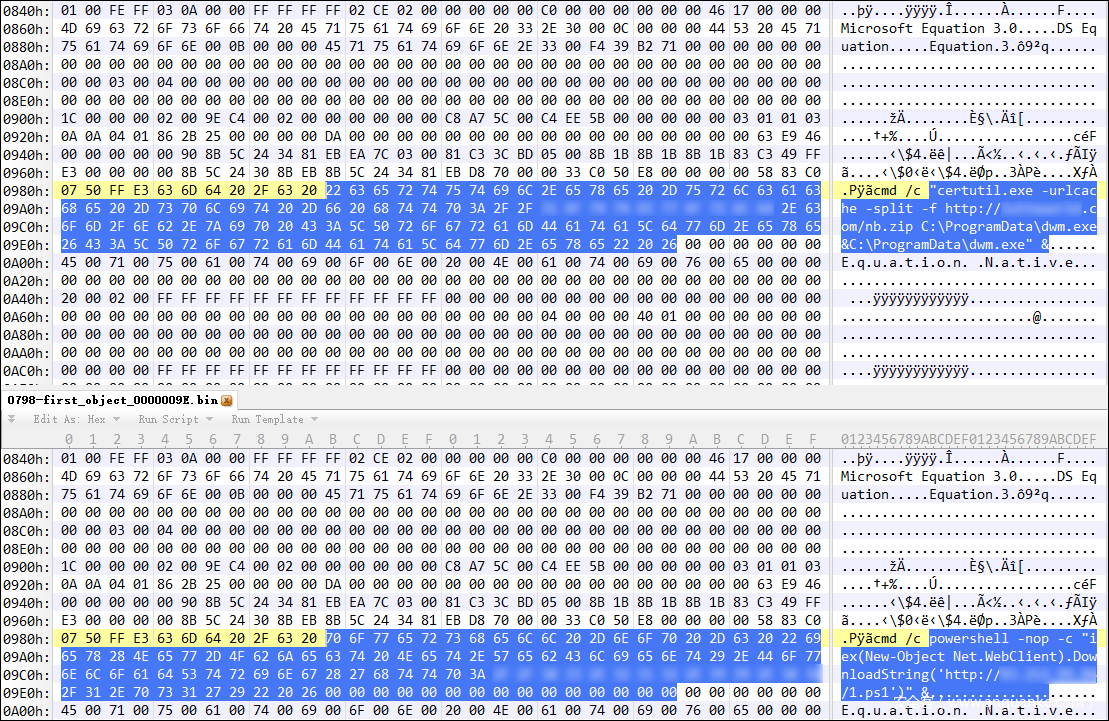1109x721 pixels.
Task: Select the 'powershell -nop -c' decoded text
Action: click(x=1001, y=638)
